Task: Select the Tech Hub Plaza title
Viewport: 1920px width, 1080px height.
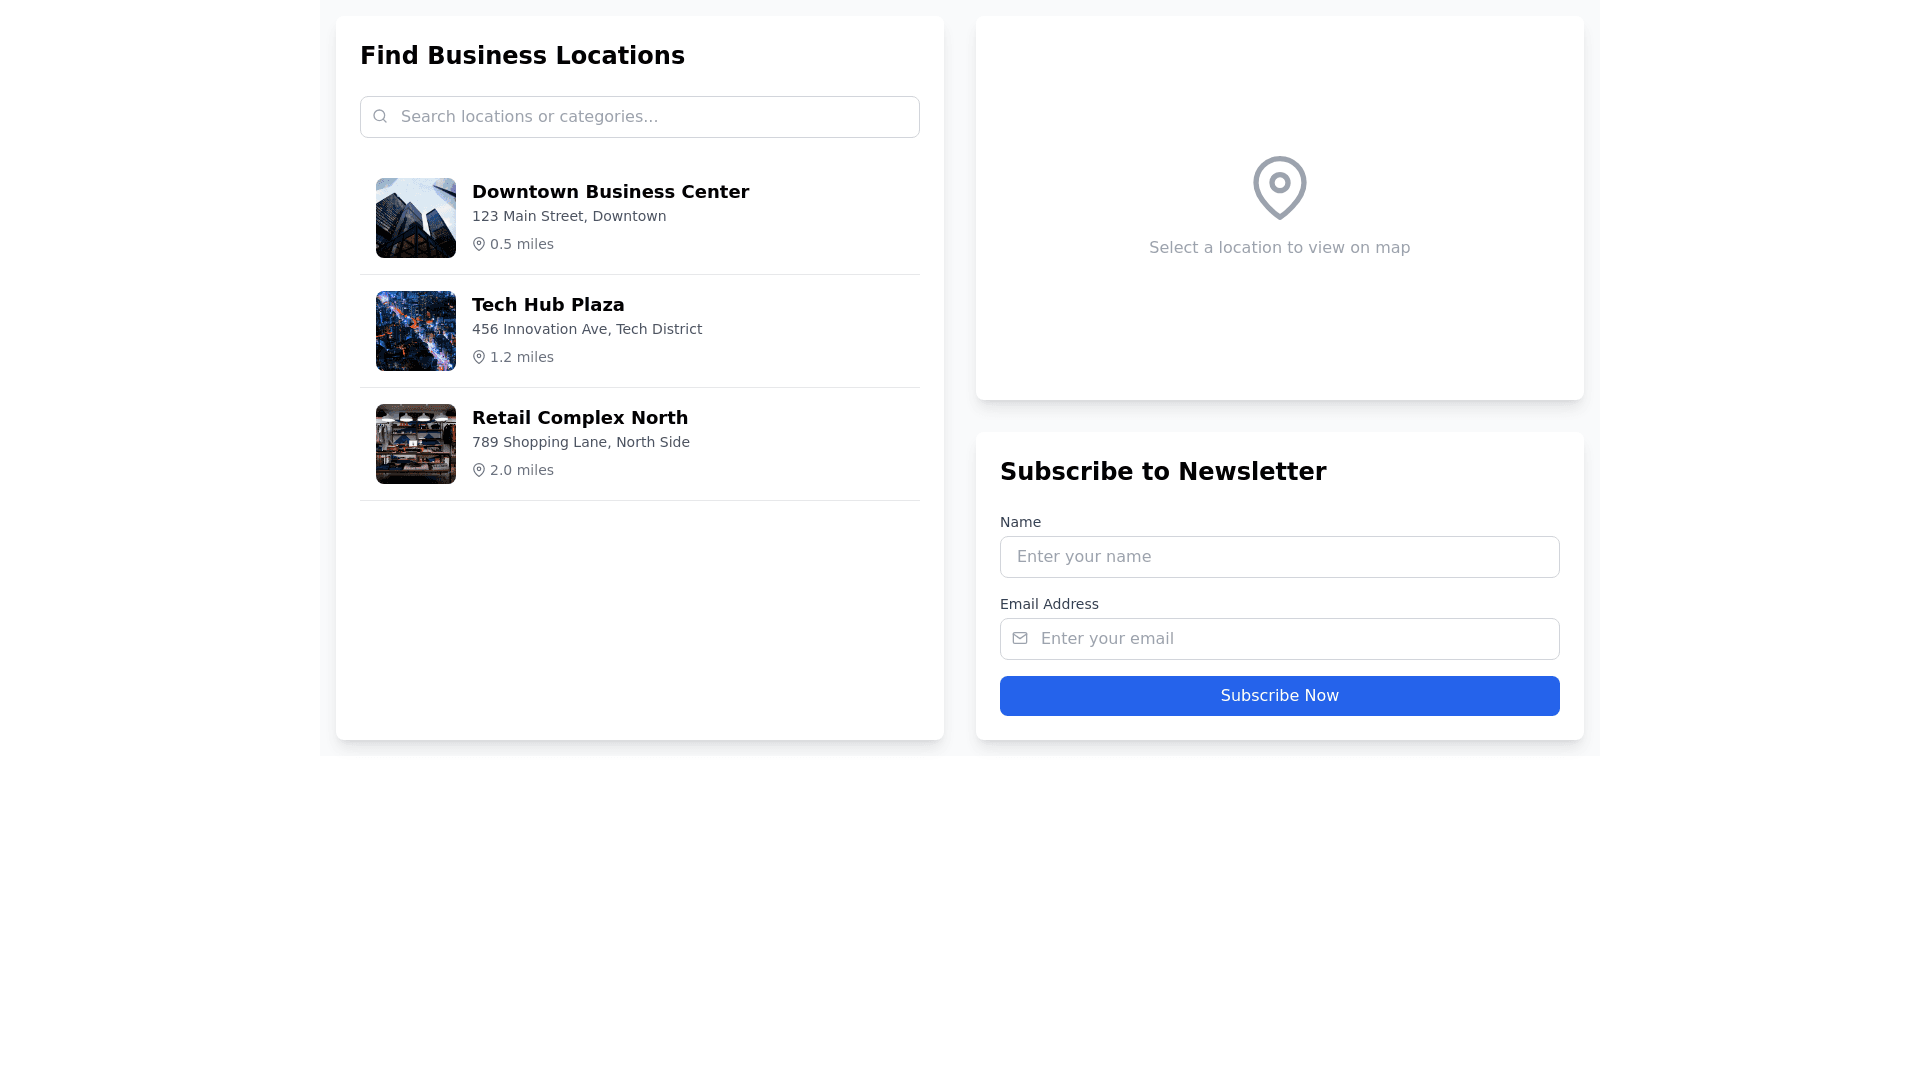Action: [548, 305]
